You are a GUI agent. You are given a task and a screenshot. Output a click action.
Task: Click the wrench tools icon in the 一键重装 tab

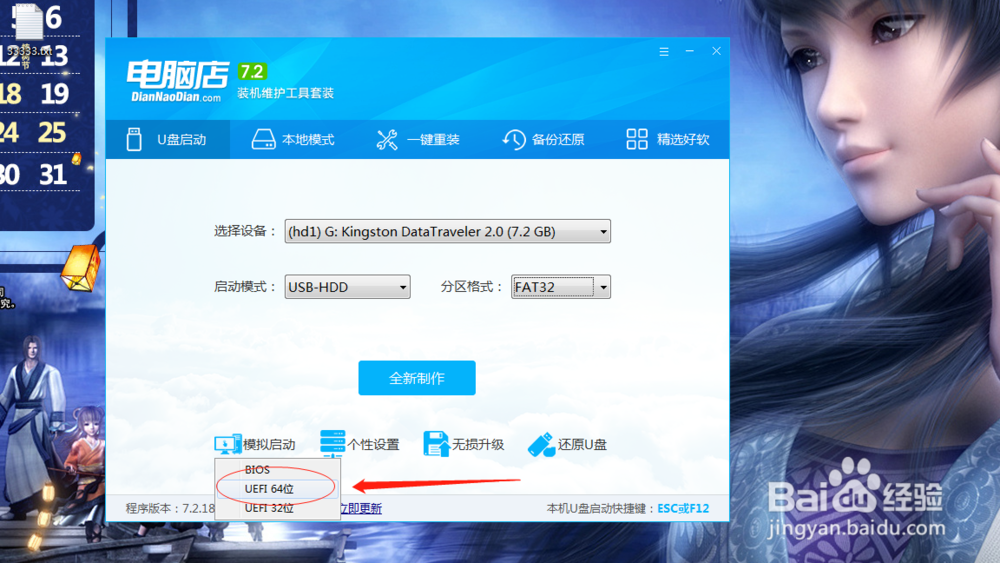coord(386,140)
